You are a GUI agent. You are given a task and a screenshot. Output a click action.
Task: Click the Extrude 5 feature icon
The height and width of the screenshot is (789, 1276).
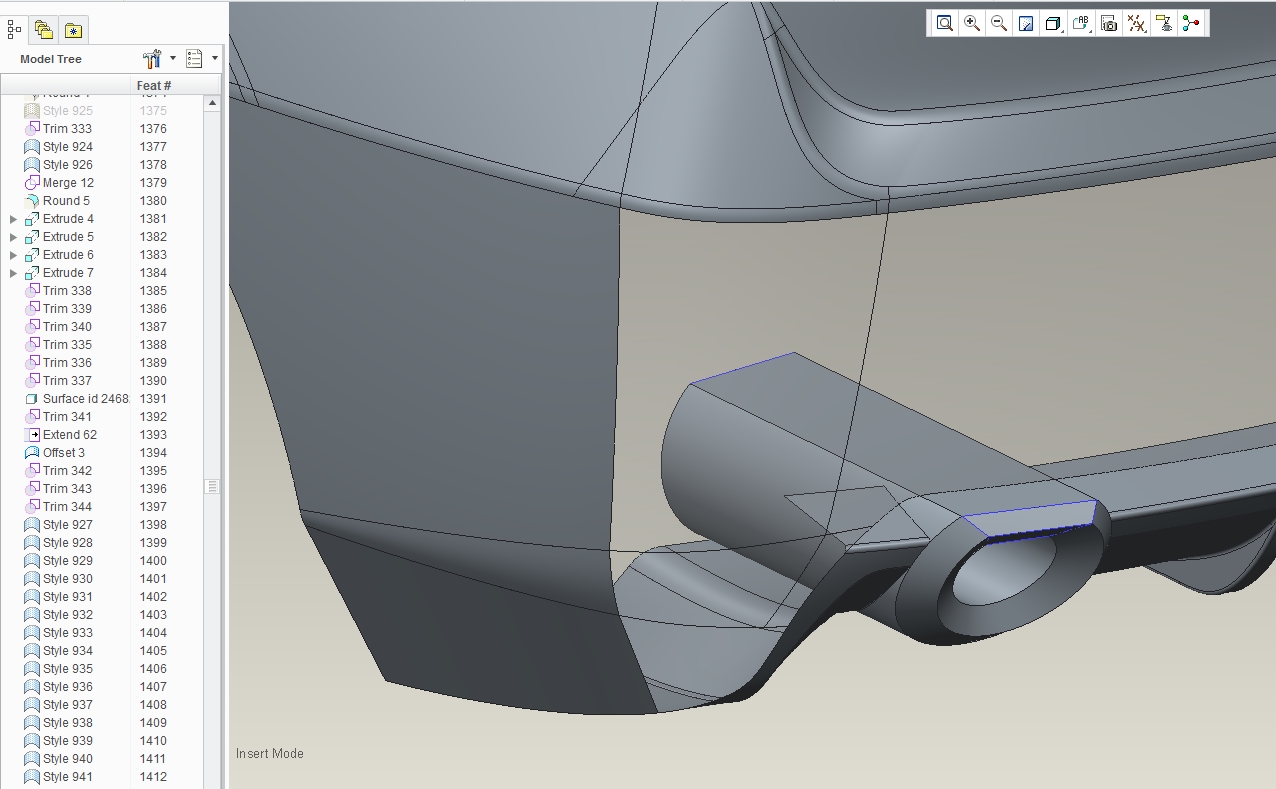[32, 237]
